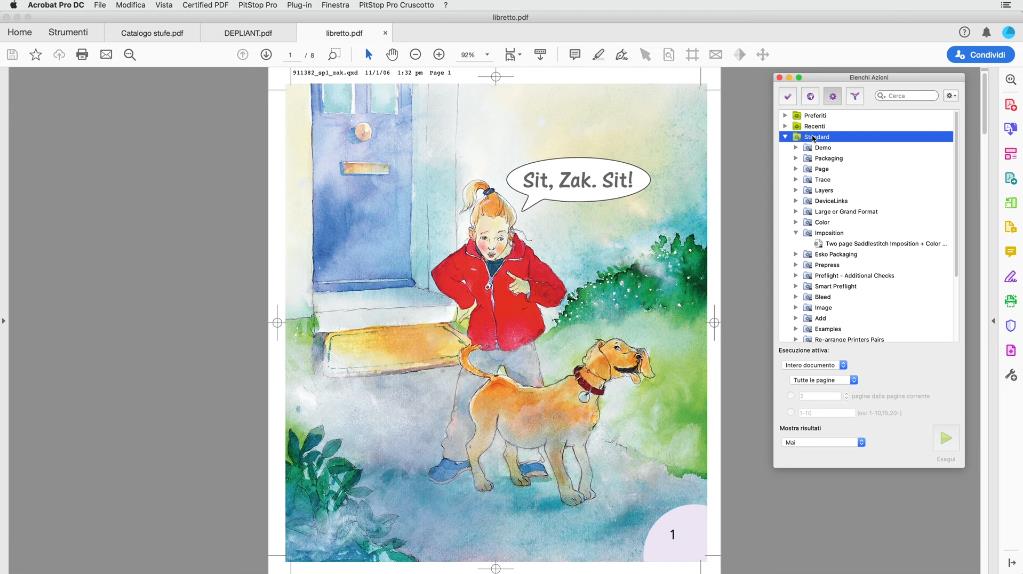Collapse the Imposition folder triangle
The width and height of the screenshot is (1023, 574).
pyautogui.click(x=796, y=233)
